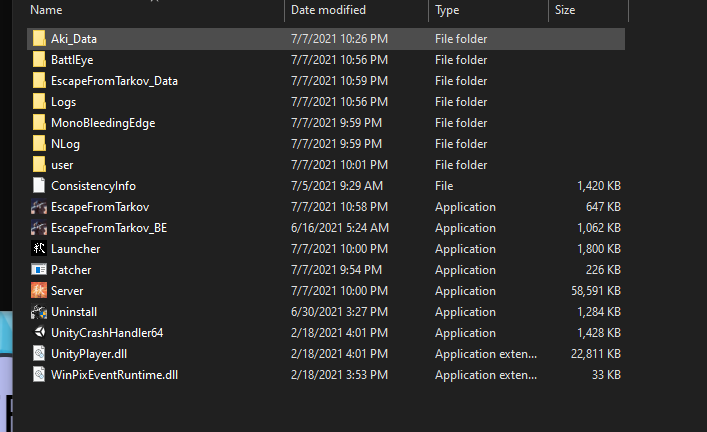Sort by Date modified column header
Screen dimensions: 707x432
click(328, 10)
